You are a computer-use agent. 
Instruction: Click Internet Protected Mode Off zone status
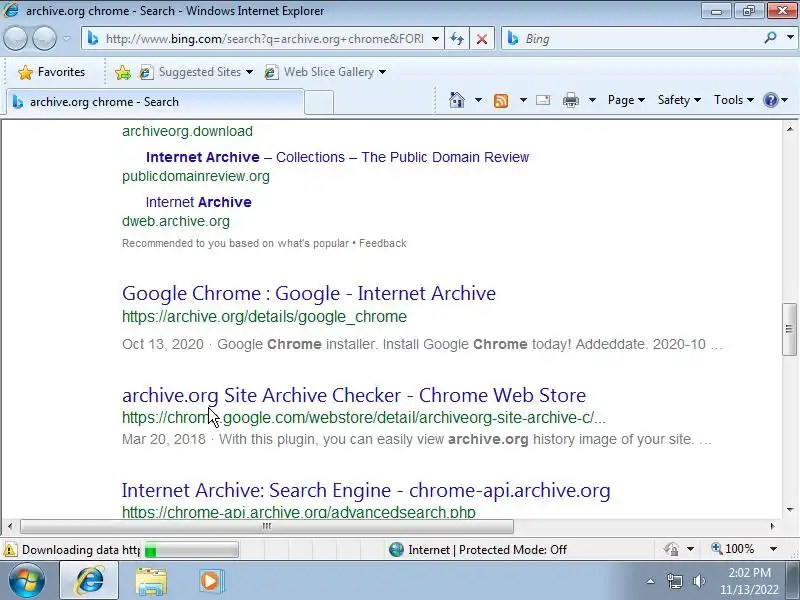coord(478,550)
